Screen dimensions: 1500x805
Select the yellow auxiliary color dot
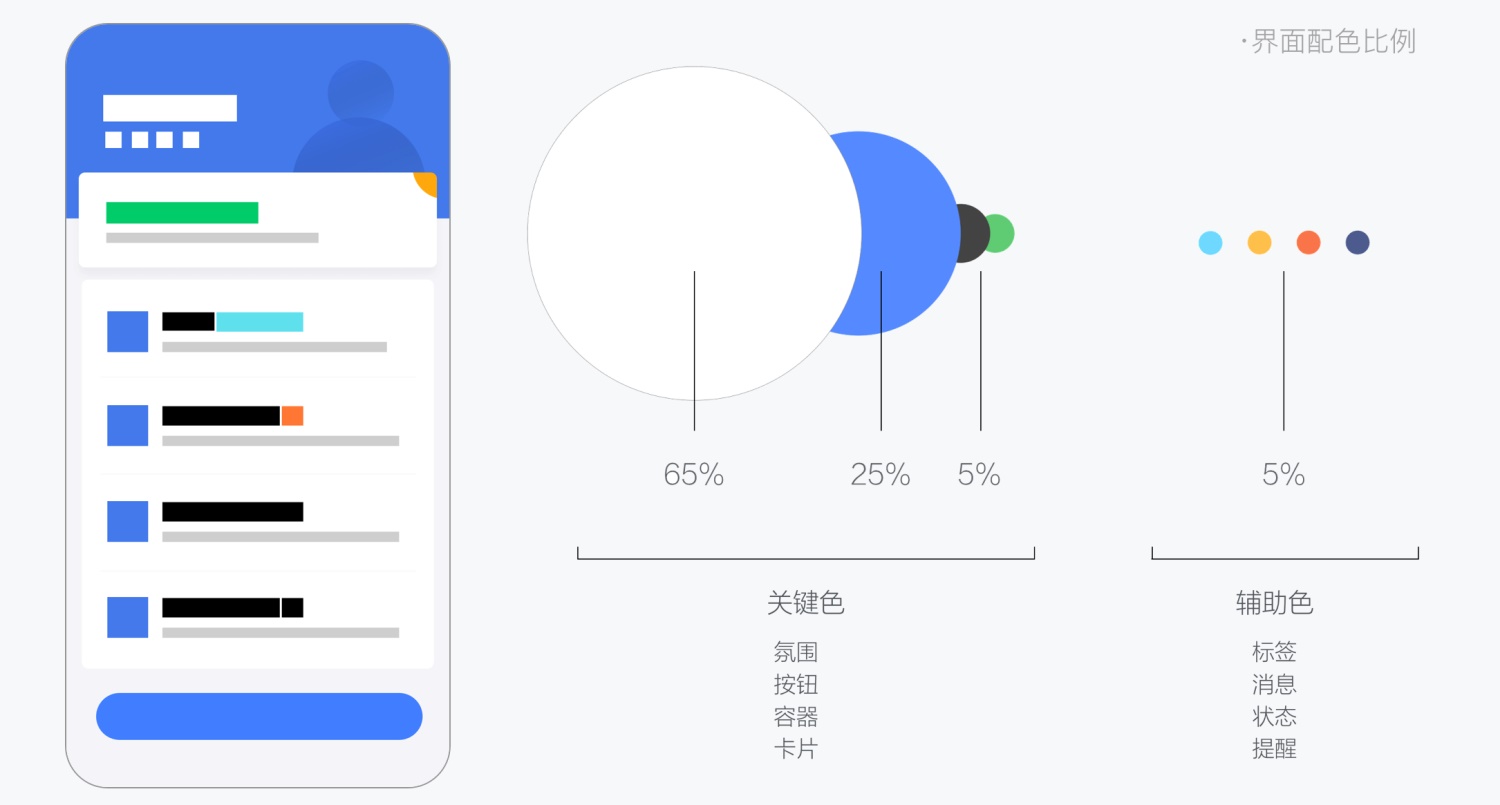click(x=1259, y=242)
